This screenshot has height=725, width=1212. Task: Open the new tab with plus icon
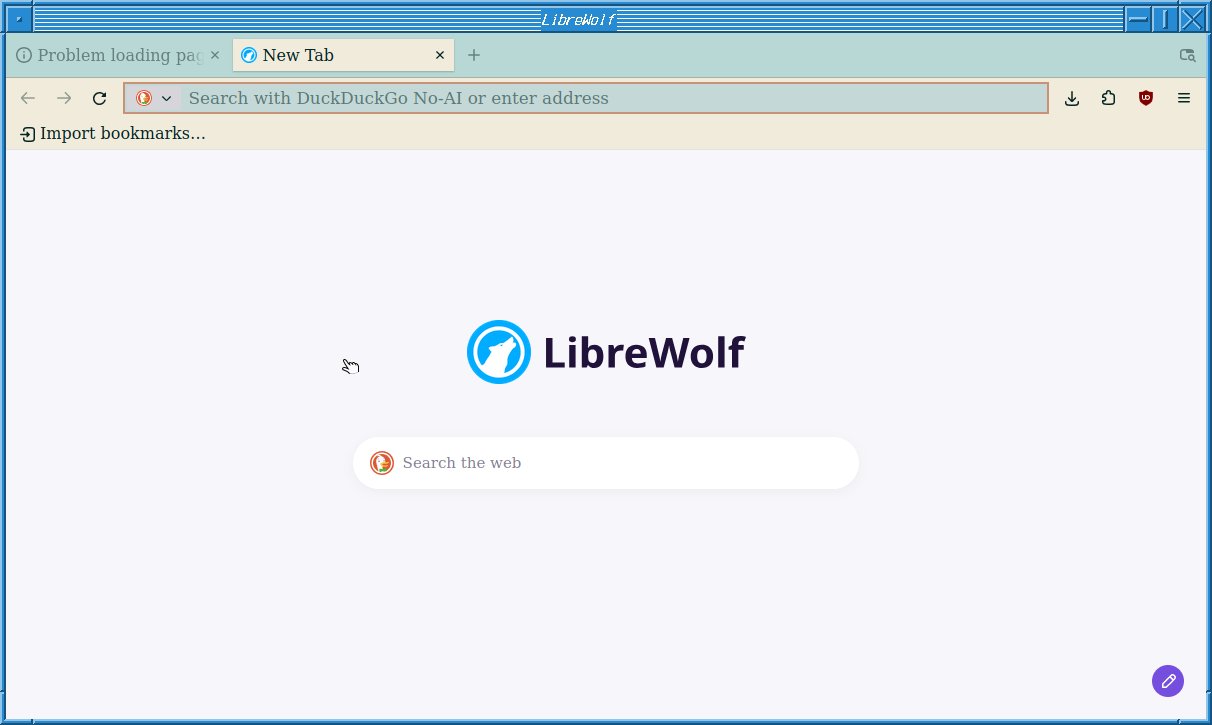pyautogui.click(x=474, y=55)
